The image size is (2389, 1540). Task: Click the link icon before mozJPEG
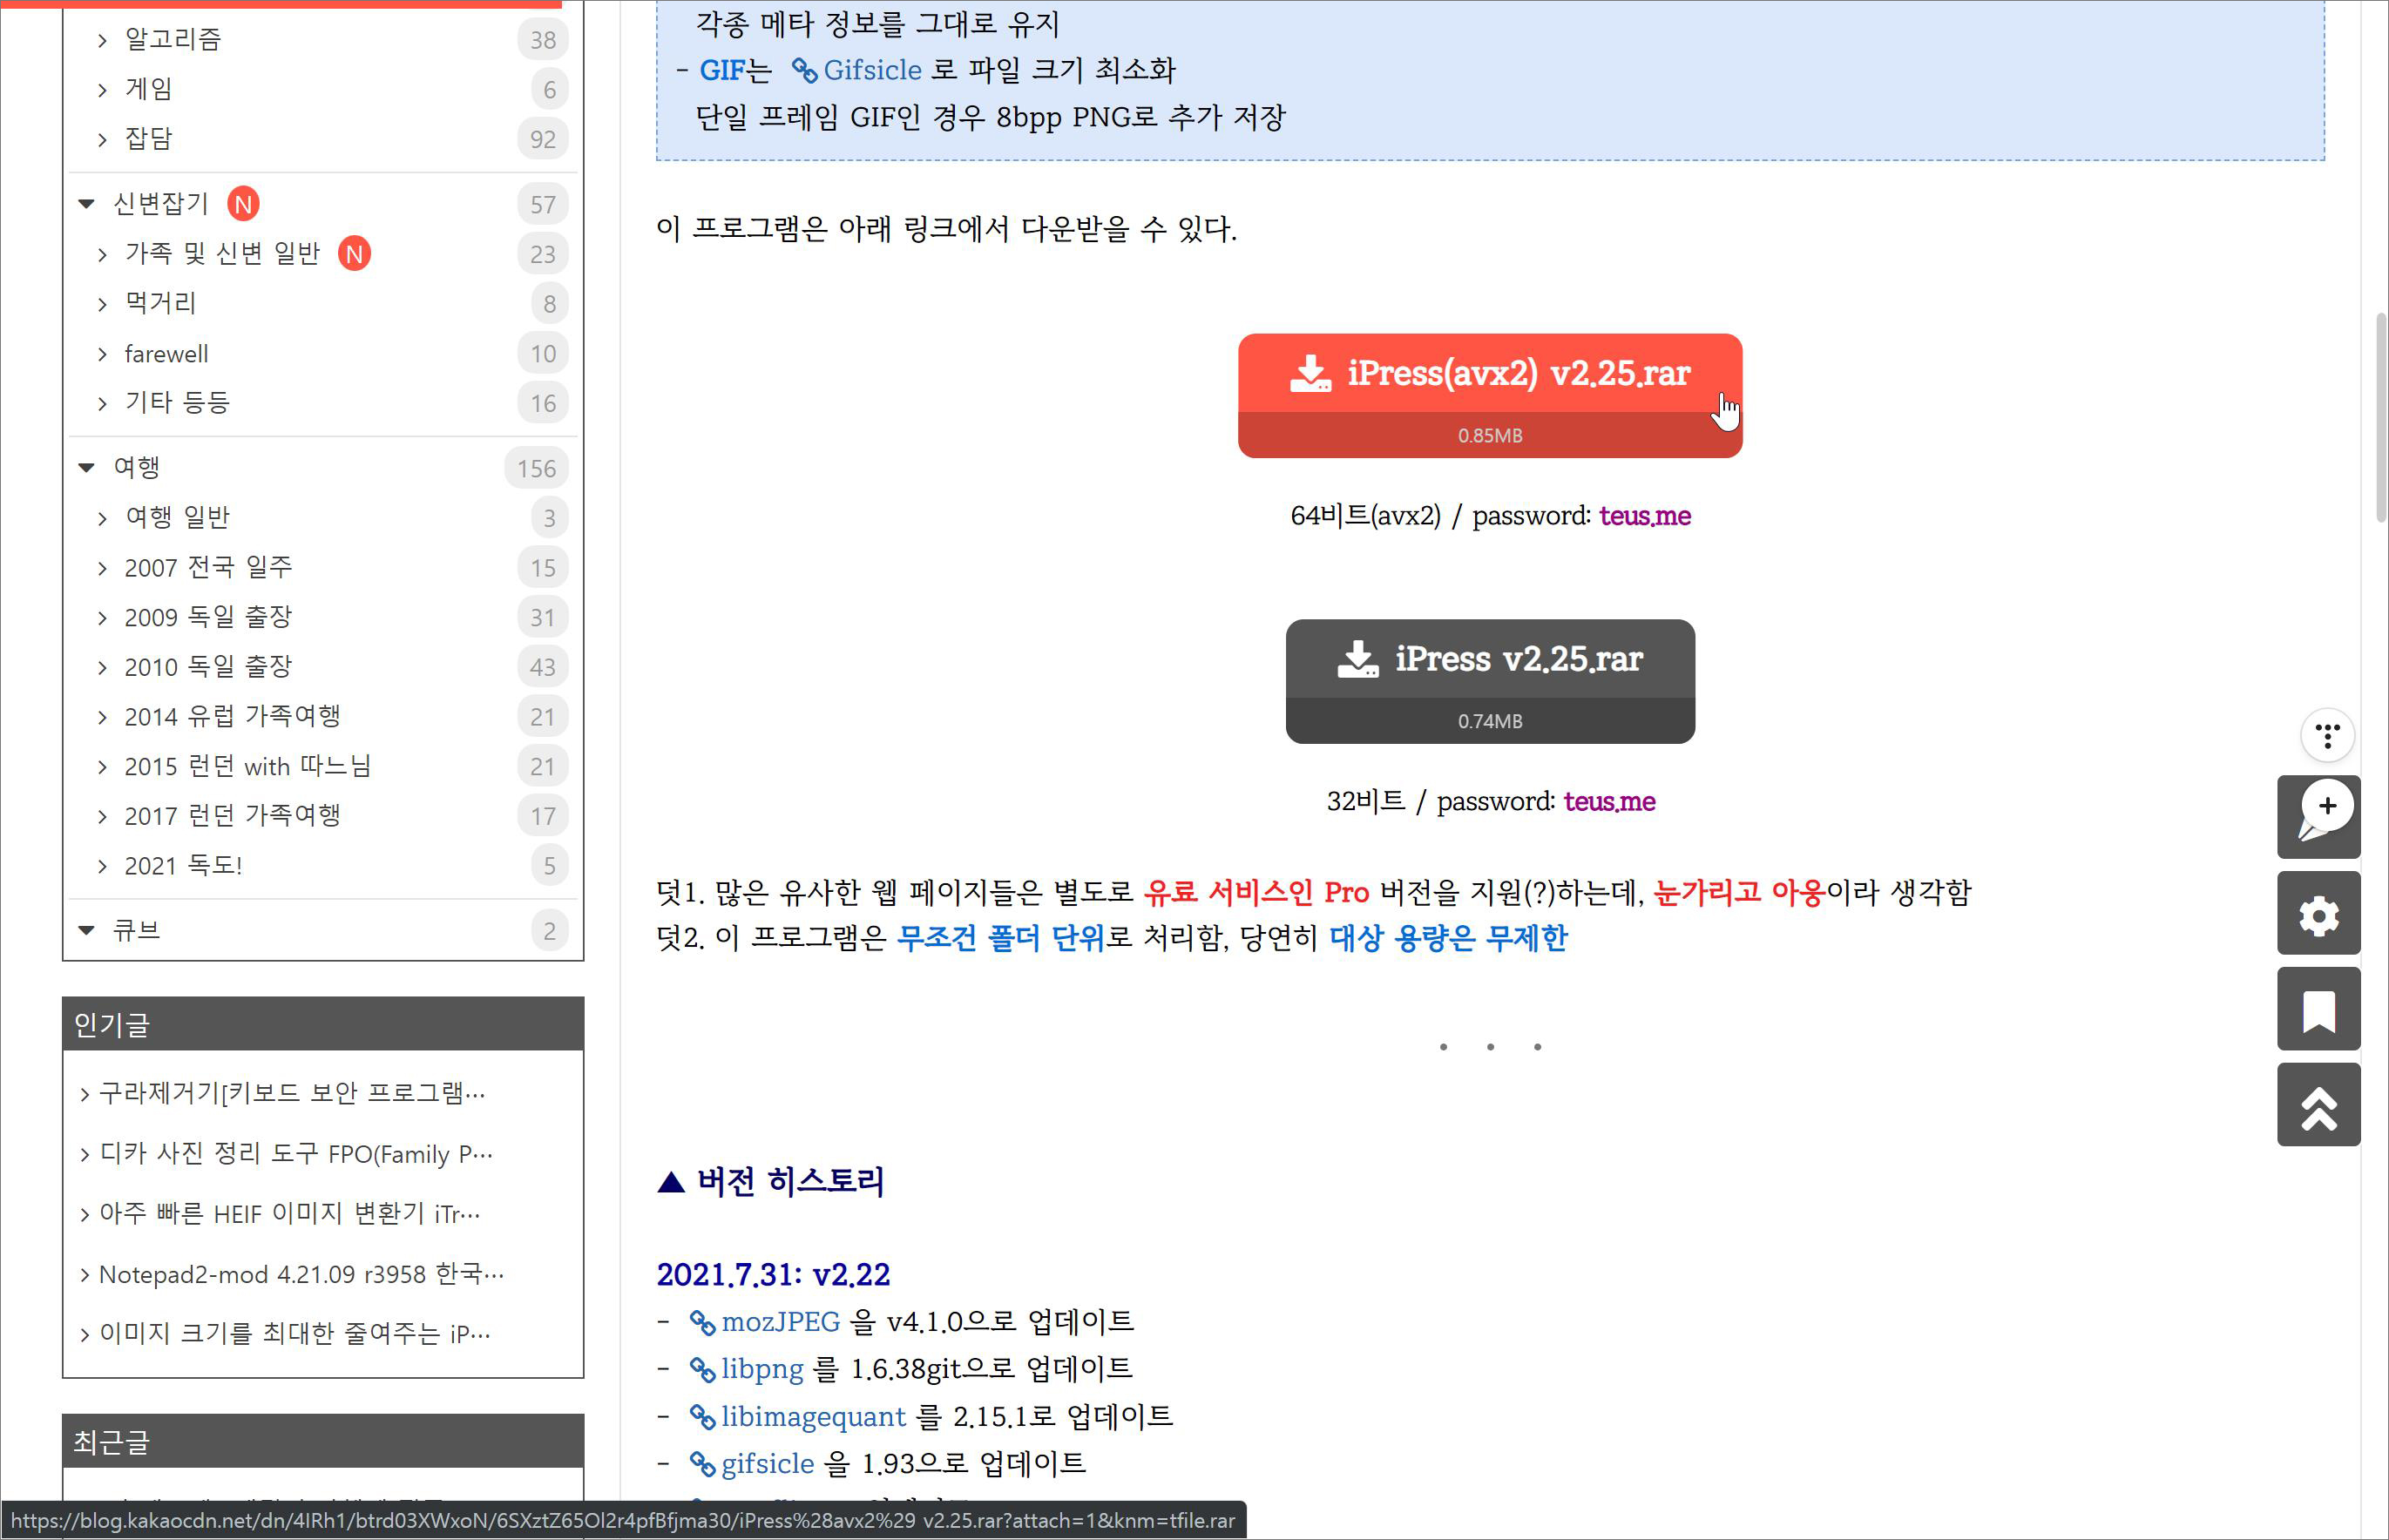[702, 1322]
